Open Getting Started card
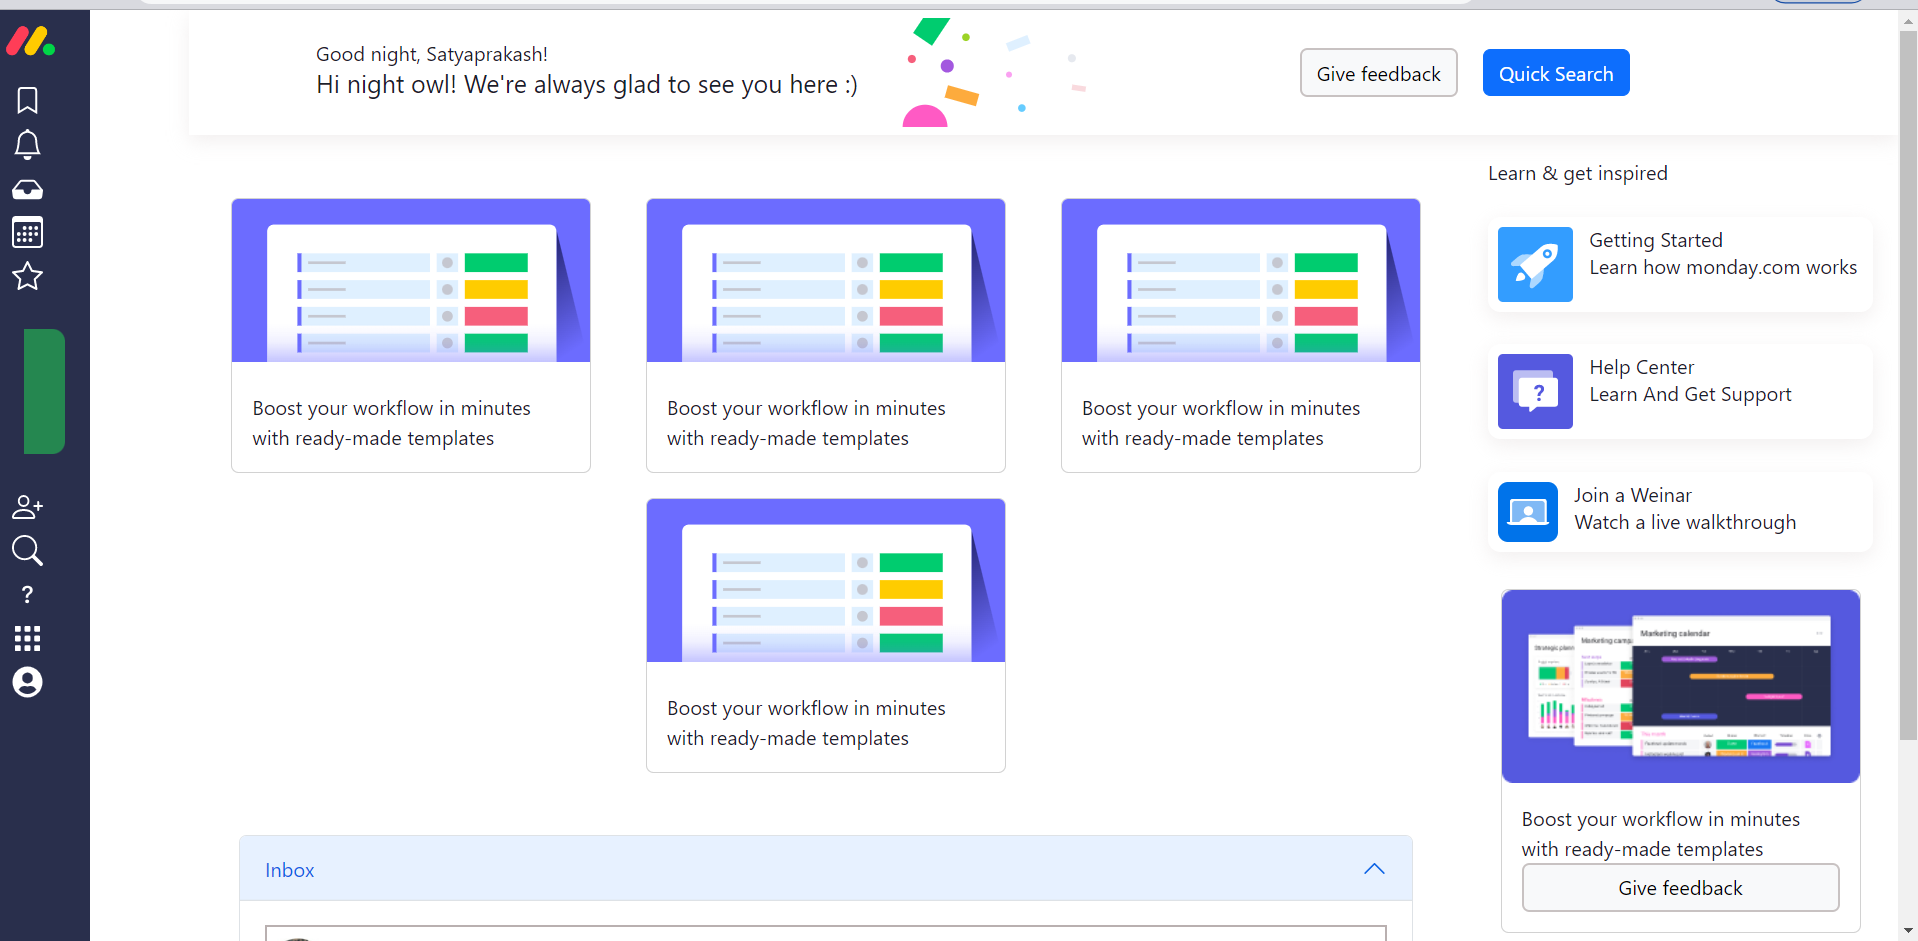The height and width of the screenshot is (941, 1918). pos(1680,264)
